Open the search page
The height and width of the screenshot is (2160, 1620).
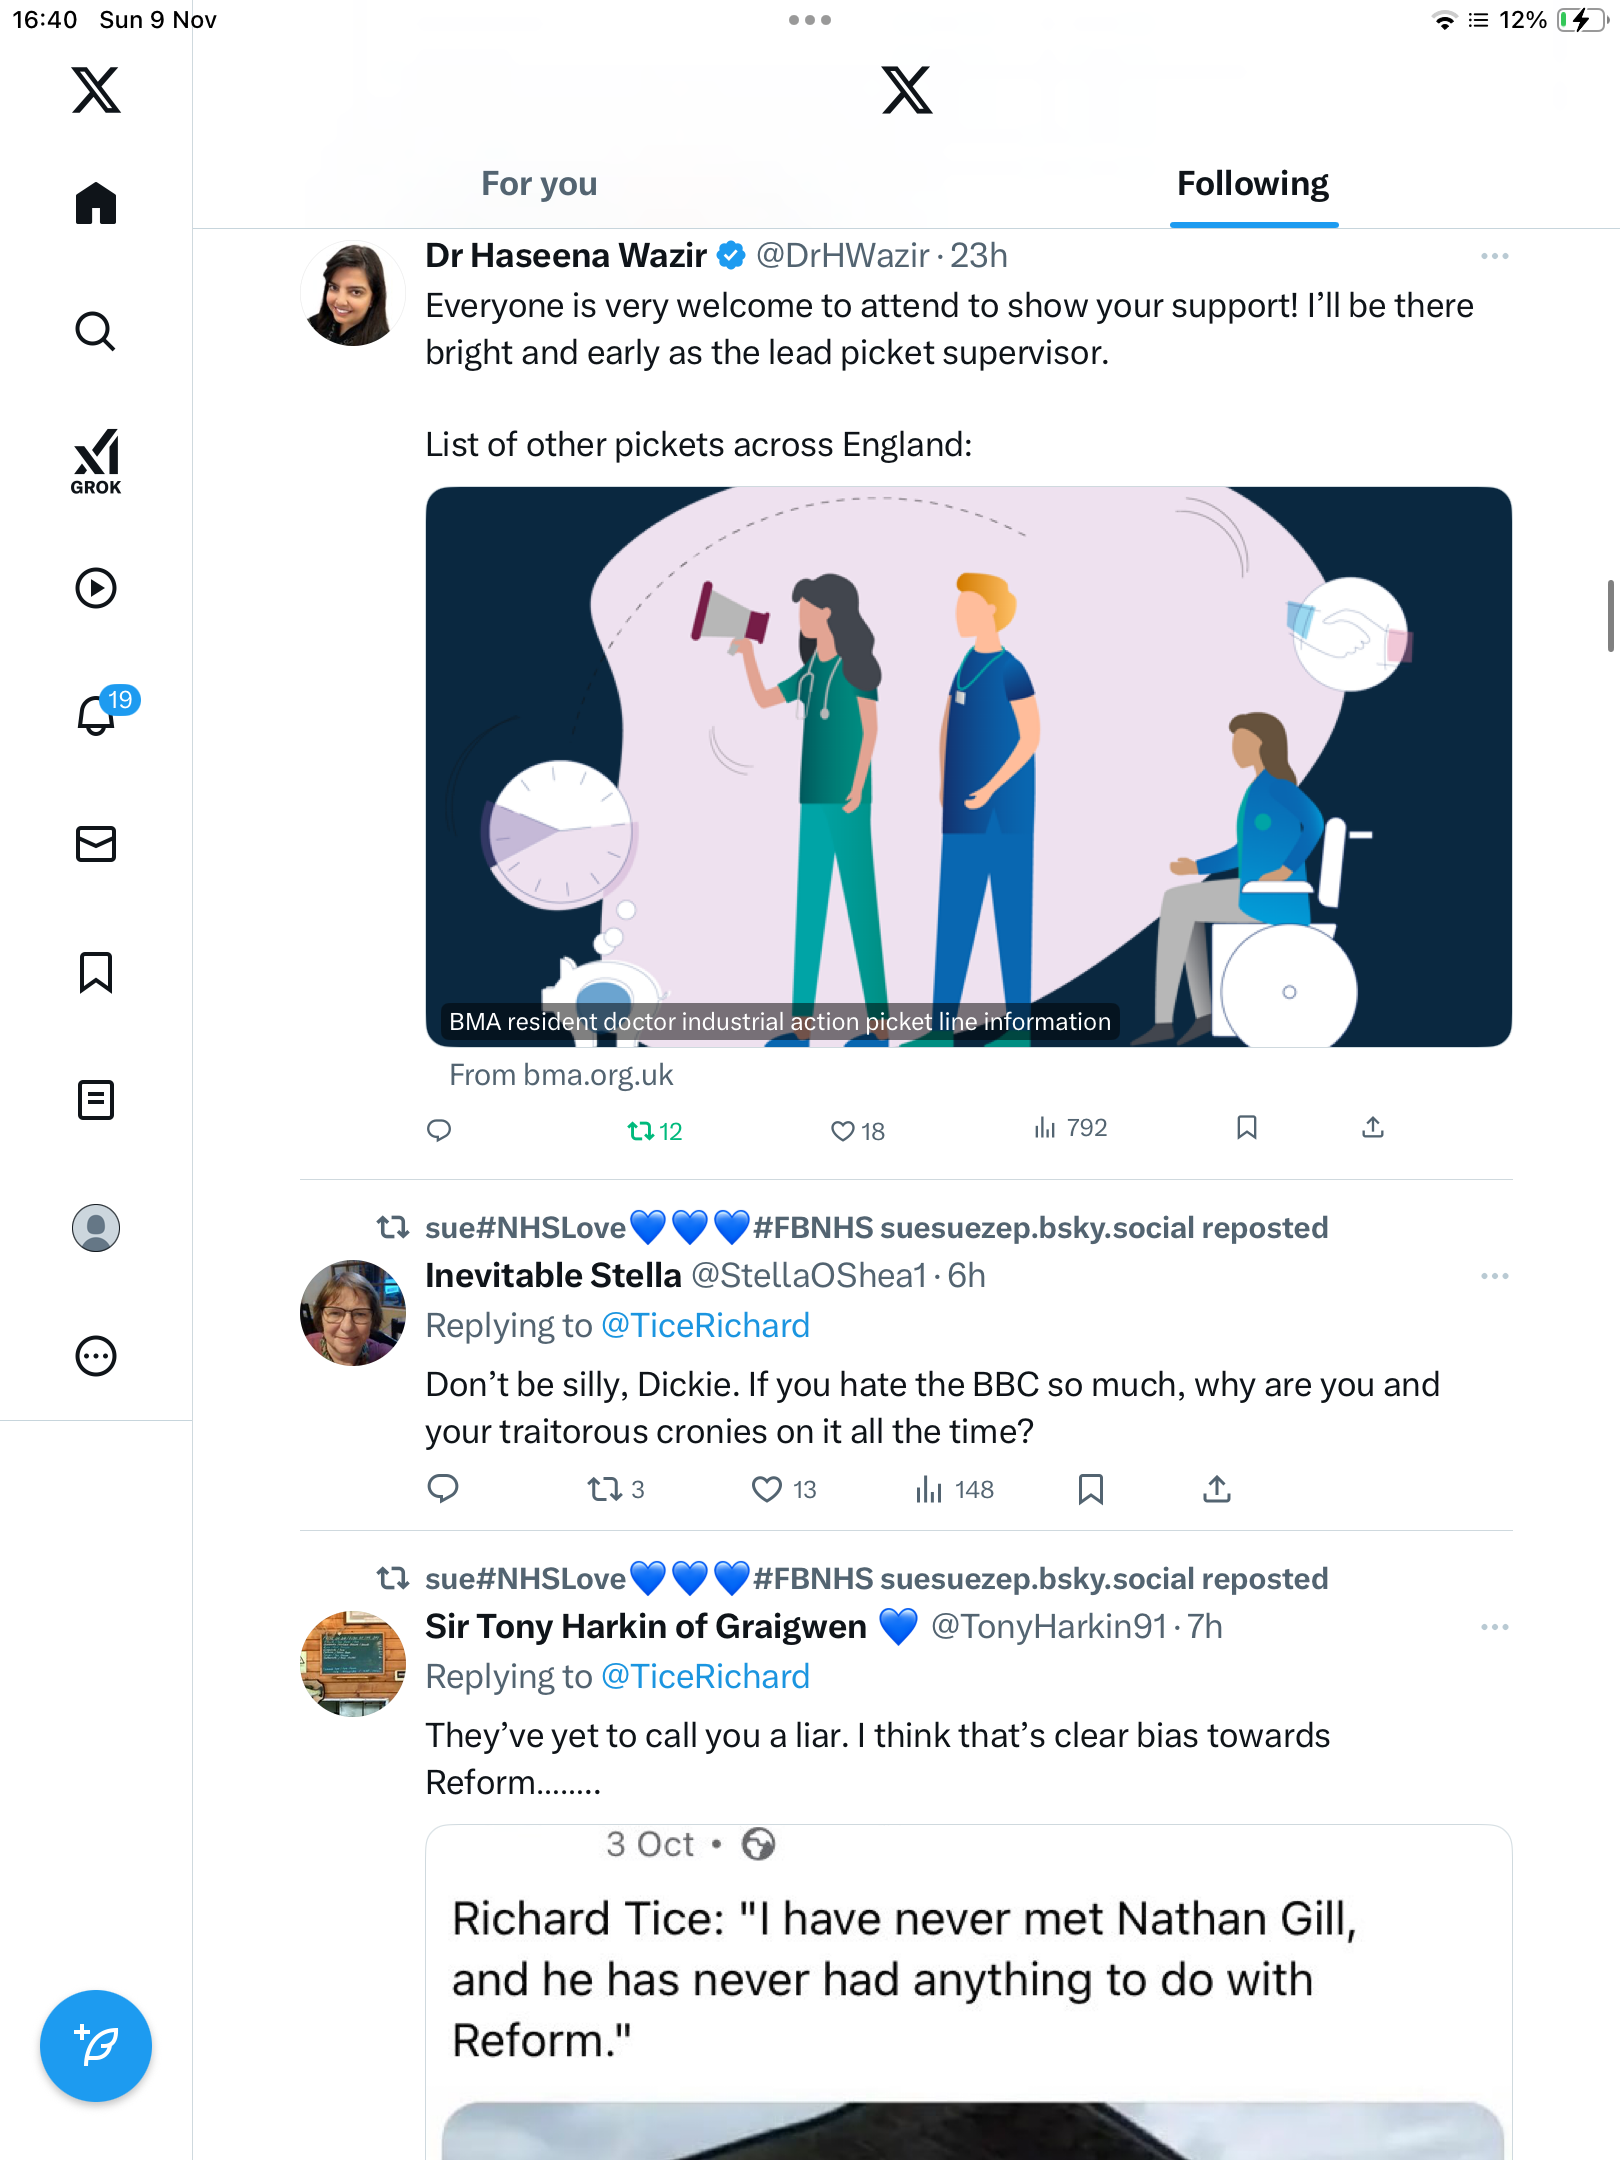(96, 331)
